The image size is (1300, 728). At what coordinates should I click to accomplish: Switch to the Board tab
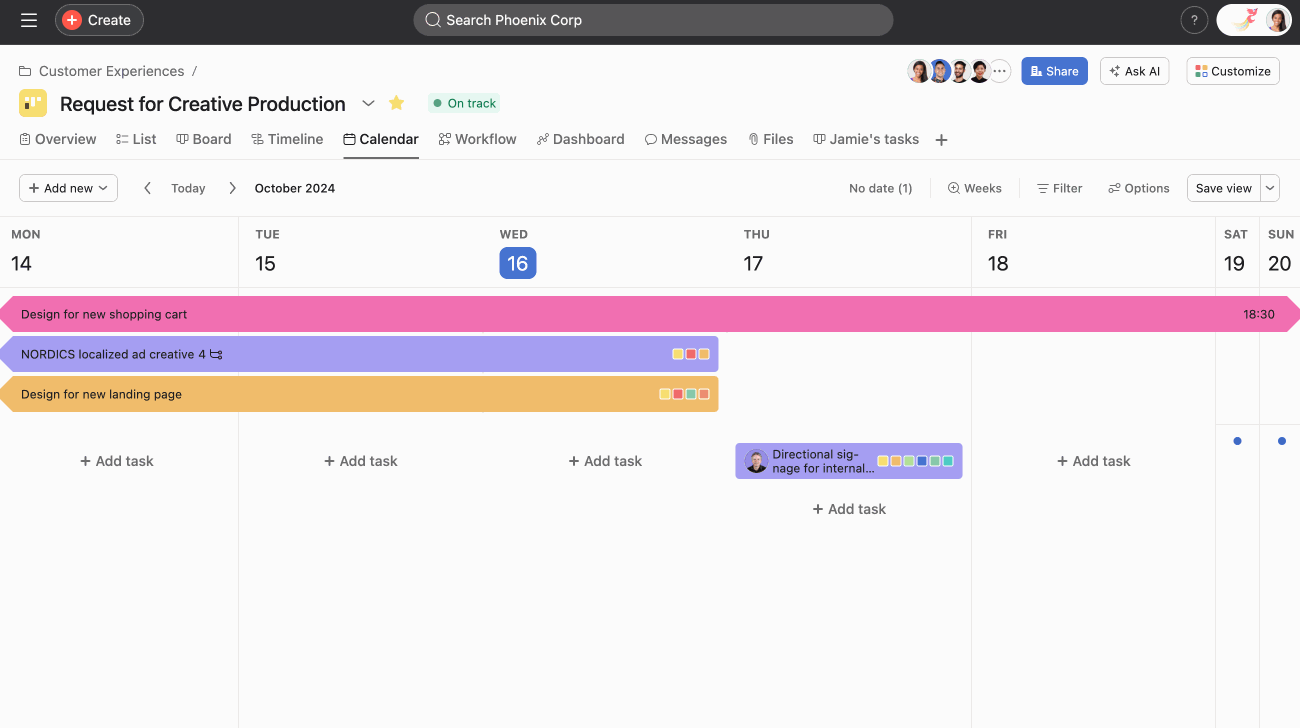[x=203, y=139]
